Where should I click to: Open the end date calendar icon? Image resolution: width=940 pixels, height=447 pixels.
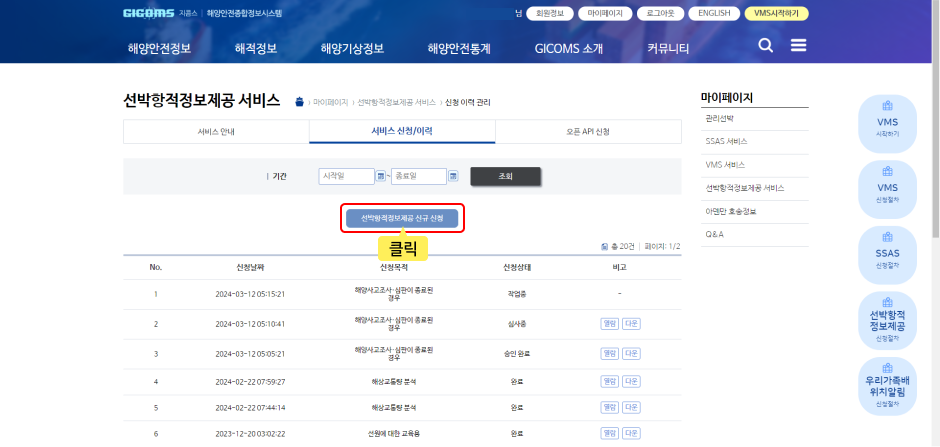tap(453, 176)
